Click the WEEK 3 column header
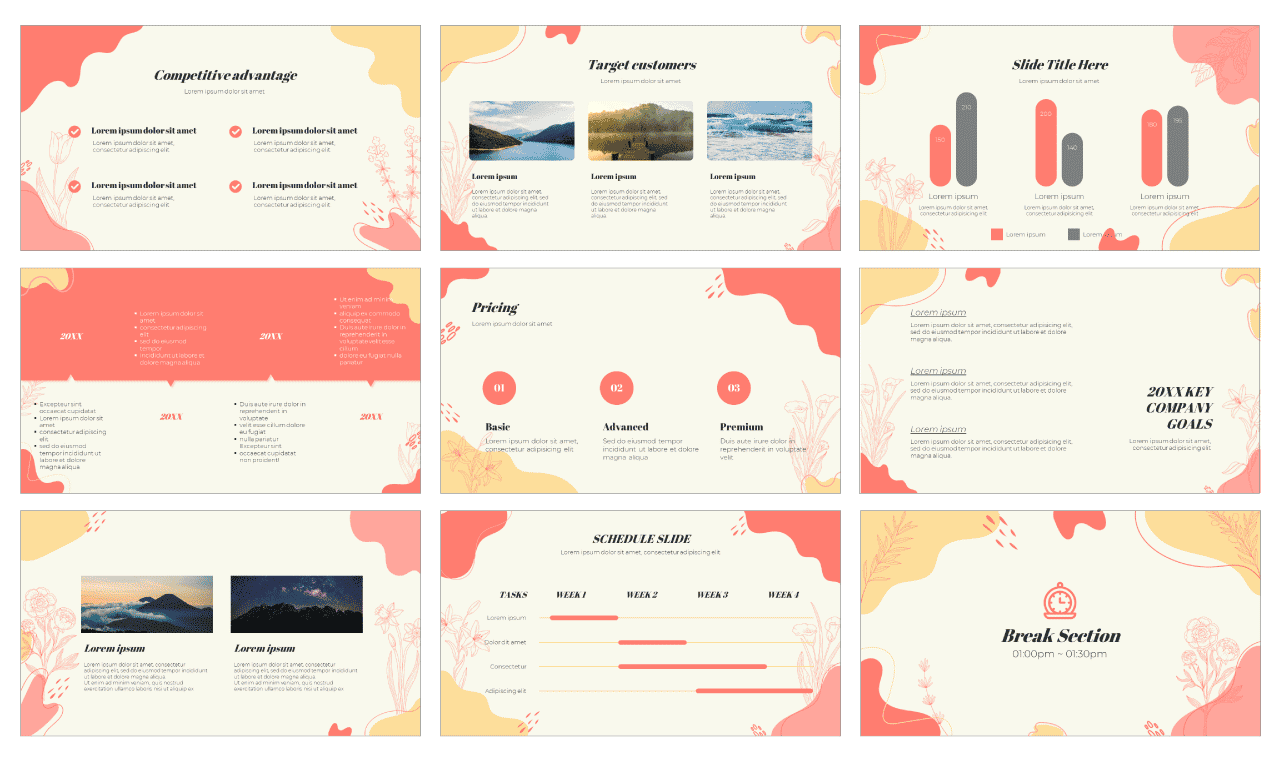Screen dimensions: 1280x760 [712, 595]
